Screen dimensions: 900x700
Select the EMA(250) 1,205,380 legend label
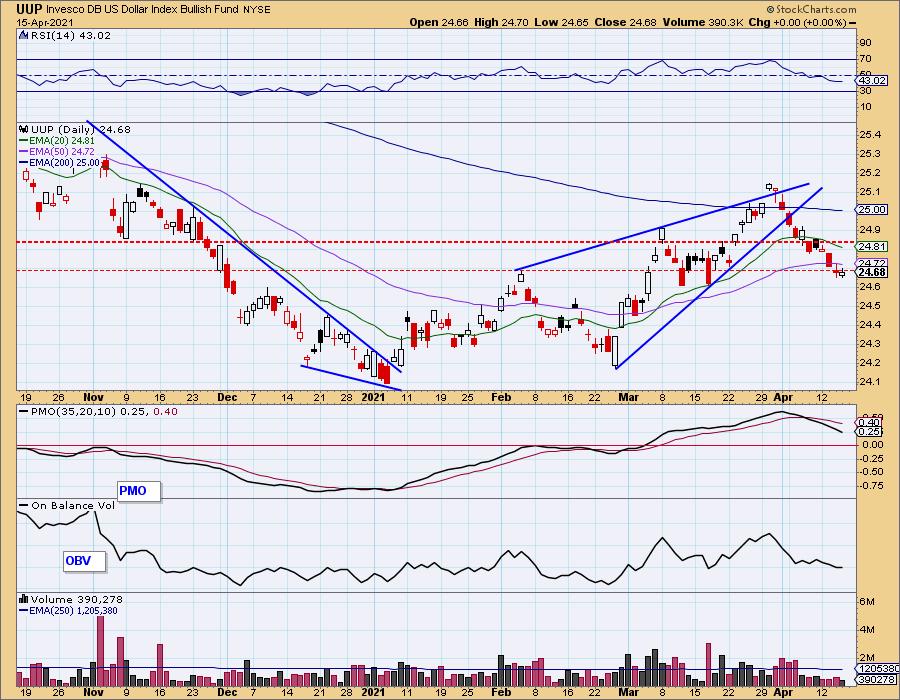(x=73, y=611)
